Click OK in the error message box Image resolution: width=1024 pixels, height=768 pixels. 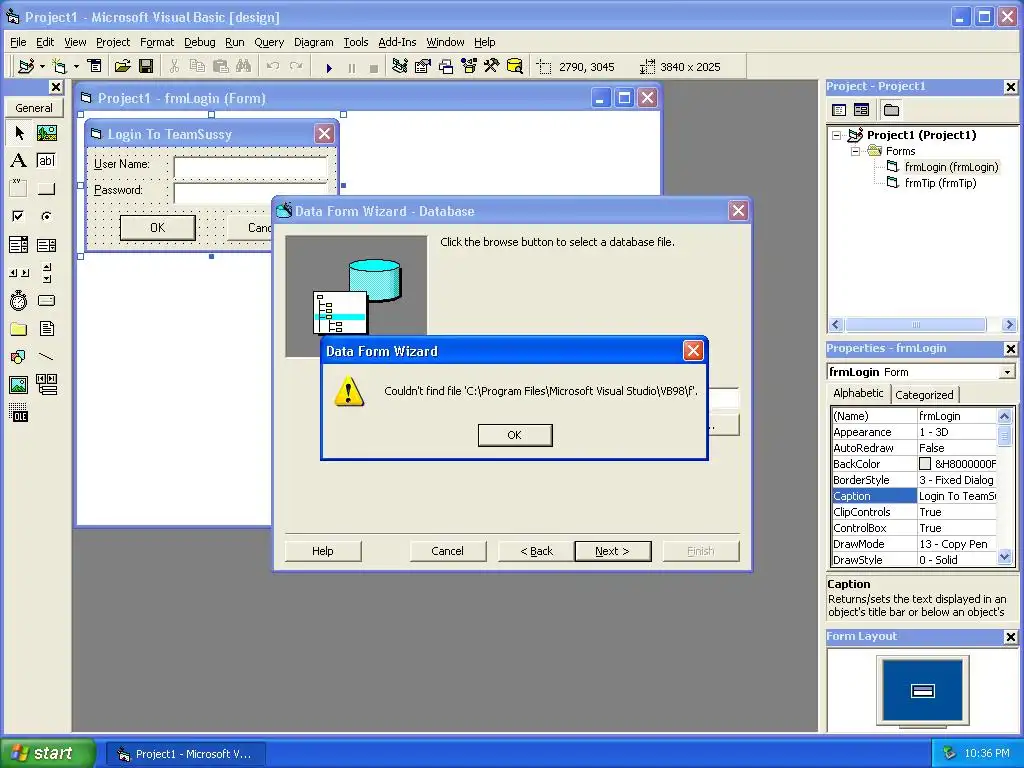coord(515,435)
